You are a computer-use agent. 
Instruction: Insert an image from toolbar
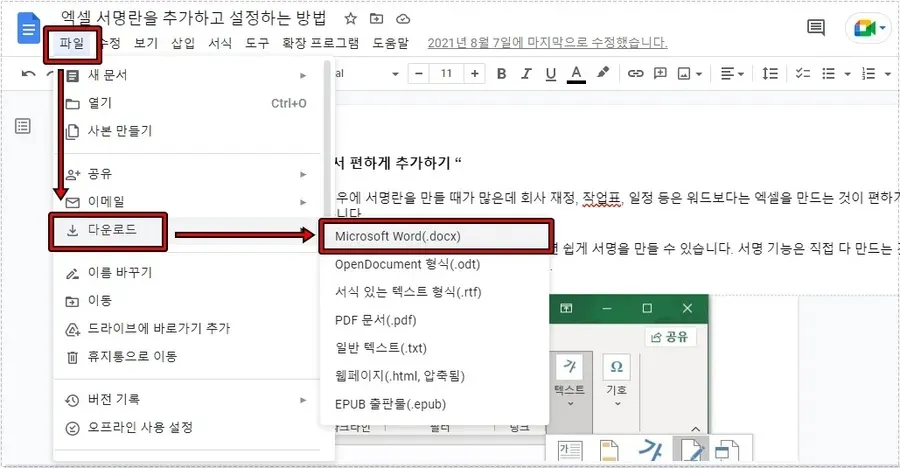pos(684,74)
